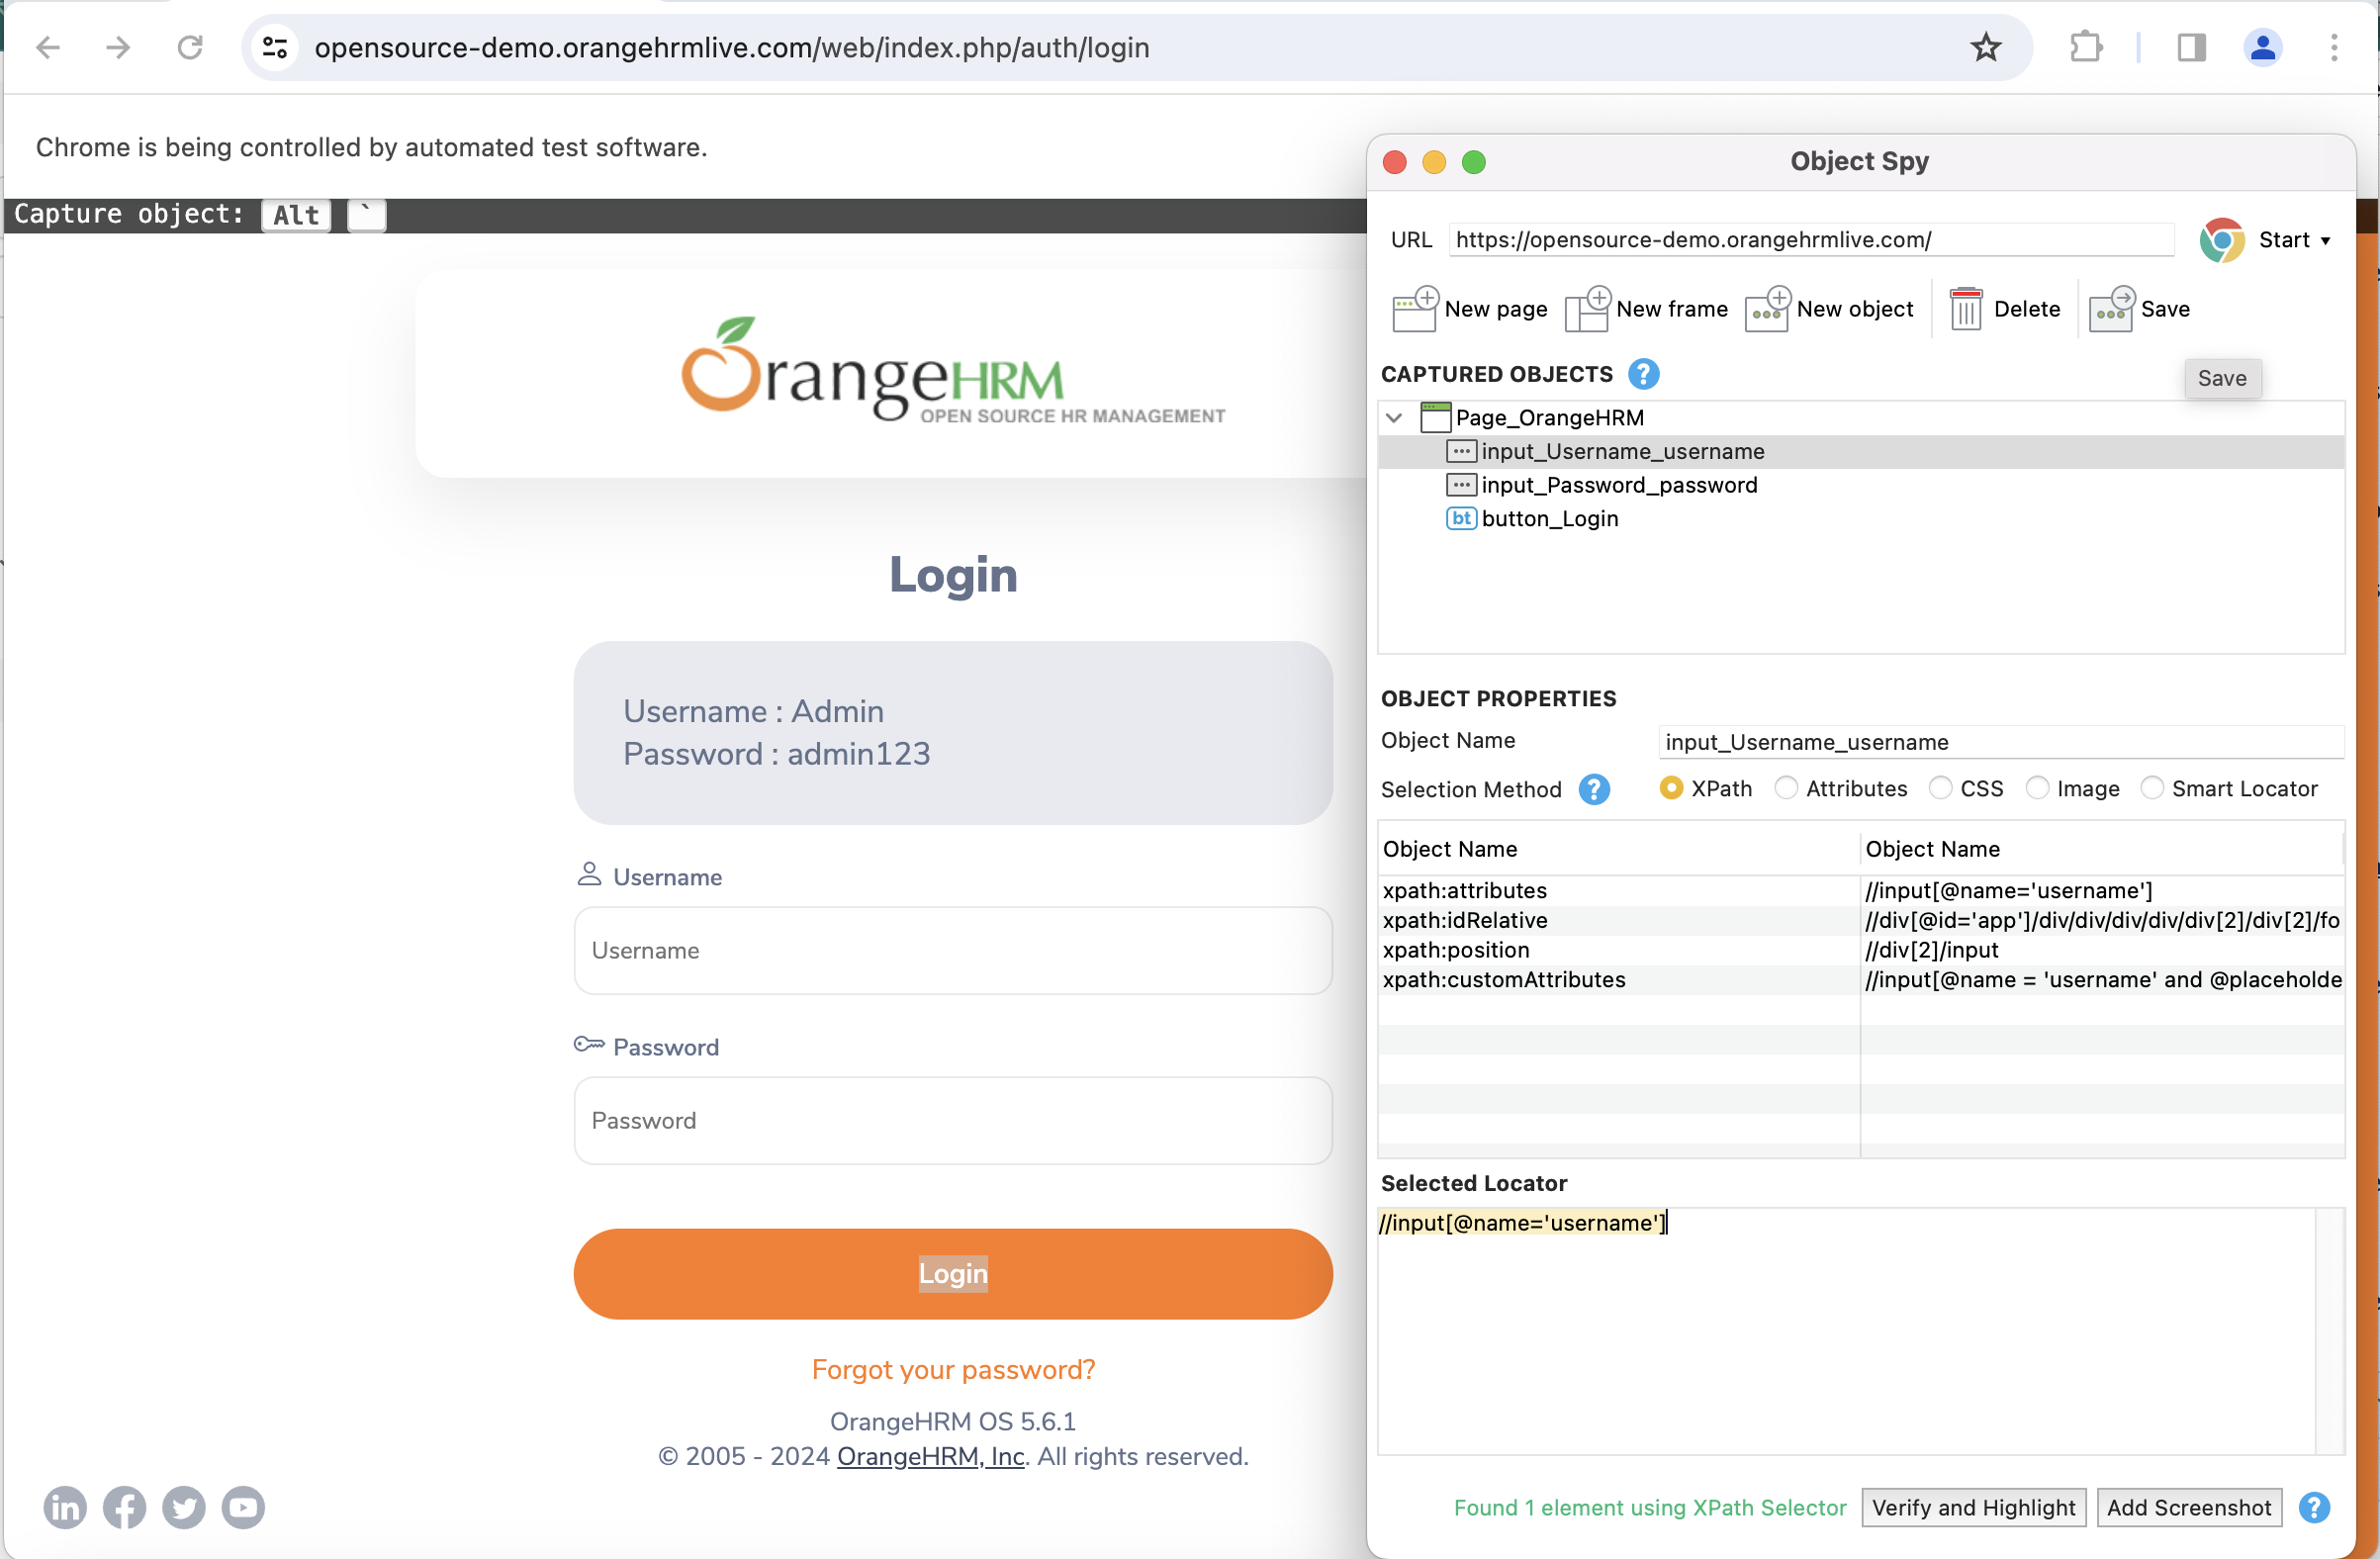
Task: Click the browser forward arrow
Action: (x=118, y=47)
